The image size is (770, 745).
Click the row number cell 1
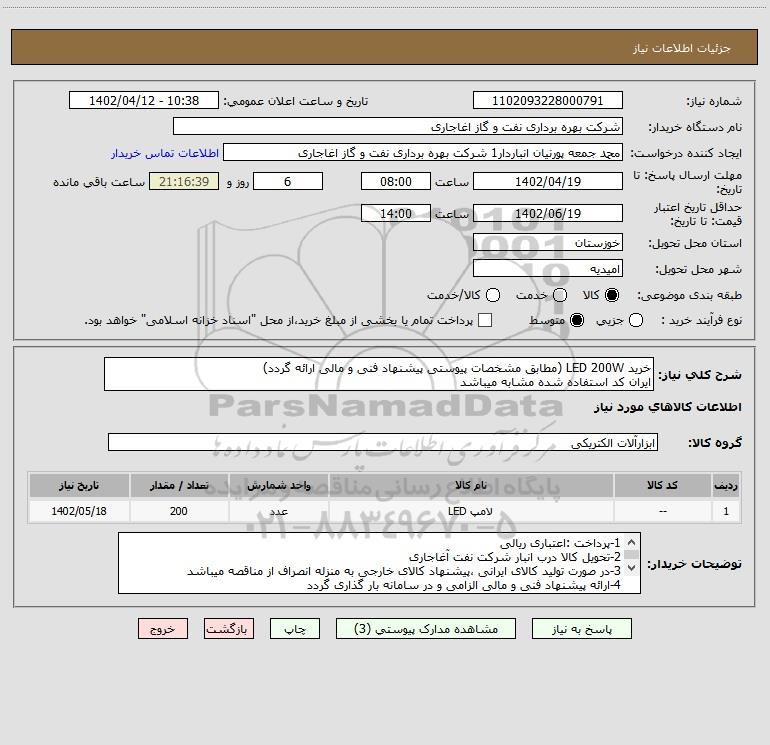[726, 511]
